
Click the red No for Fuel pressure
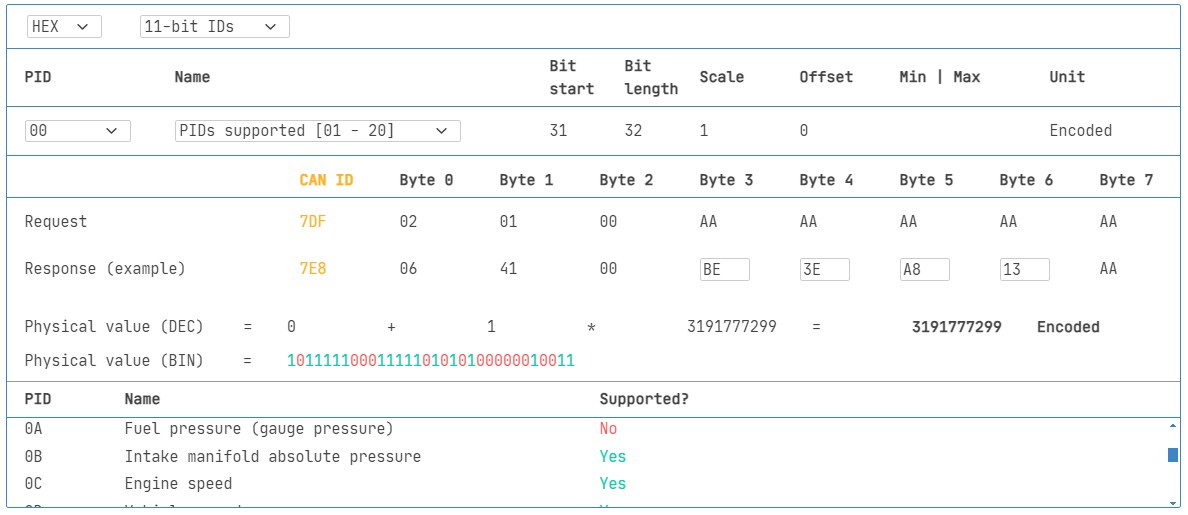[608, 429]
